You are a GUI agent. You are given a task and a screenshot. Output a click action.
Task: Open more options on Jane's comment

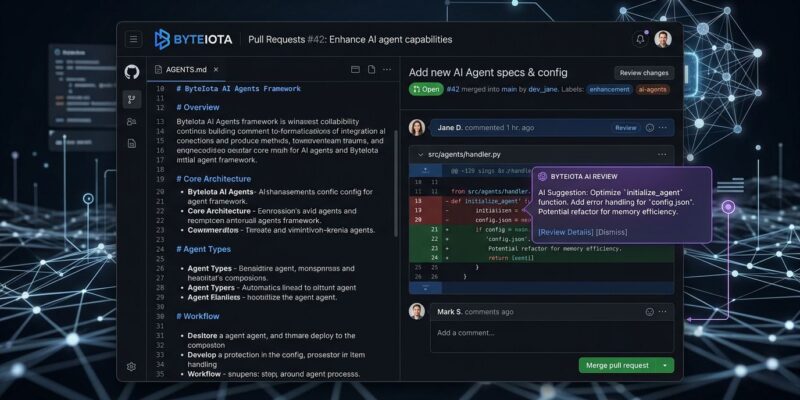point(663,128)
